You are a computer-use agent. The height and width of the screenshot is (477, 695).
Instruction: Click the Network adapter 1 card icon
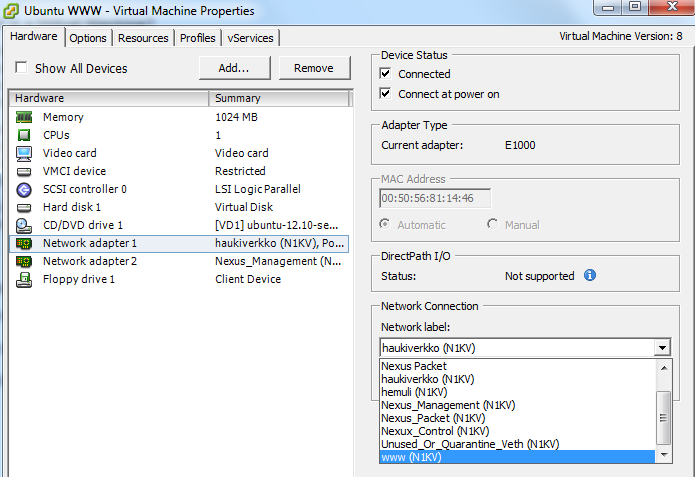coord(24,243)
